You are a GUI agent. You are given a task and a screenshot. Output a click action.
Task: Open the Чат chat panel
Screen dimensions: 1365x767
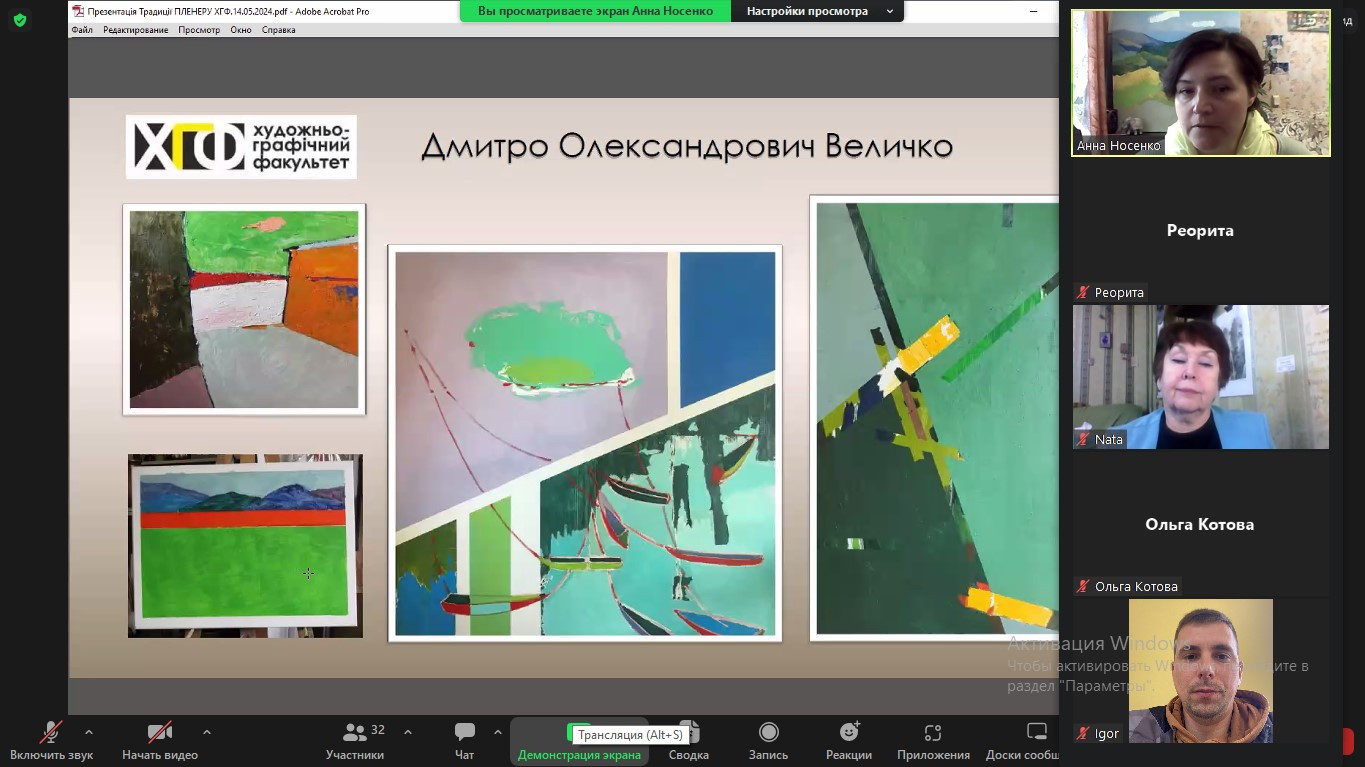[465, 741]
